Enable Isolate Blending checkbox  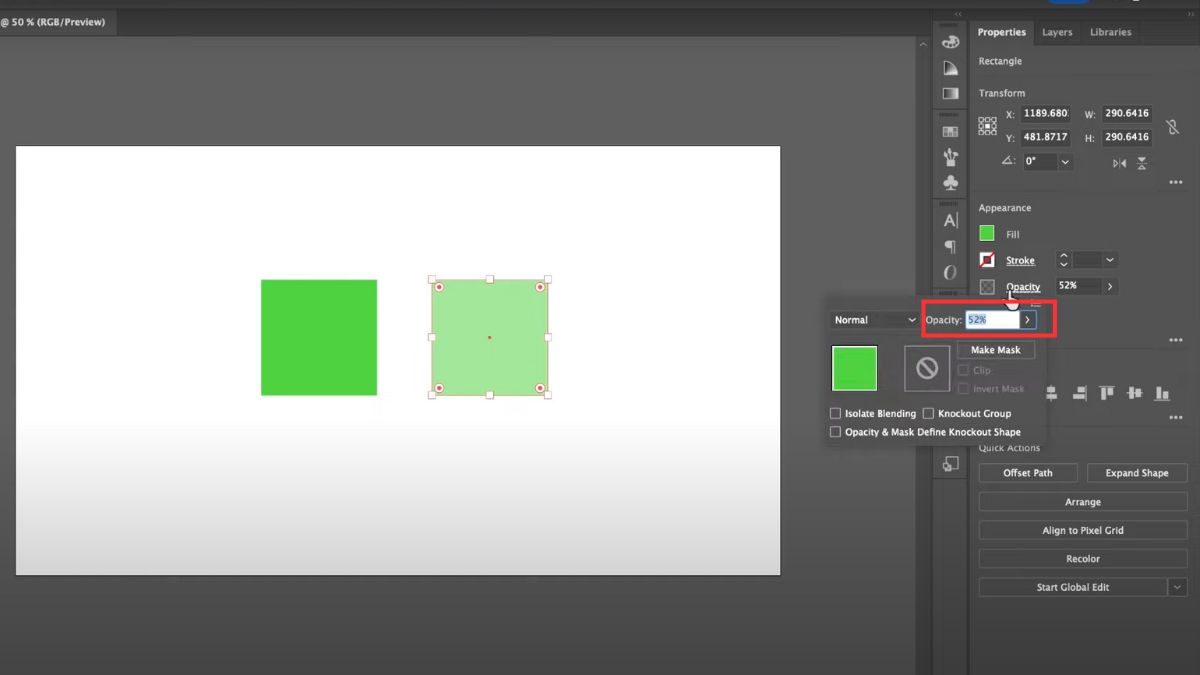click(x=835, y=413)
